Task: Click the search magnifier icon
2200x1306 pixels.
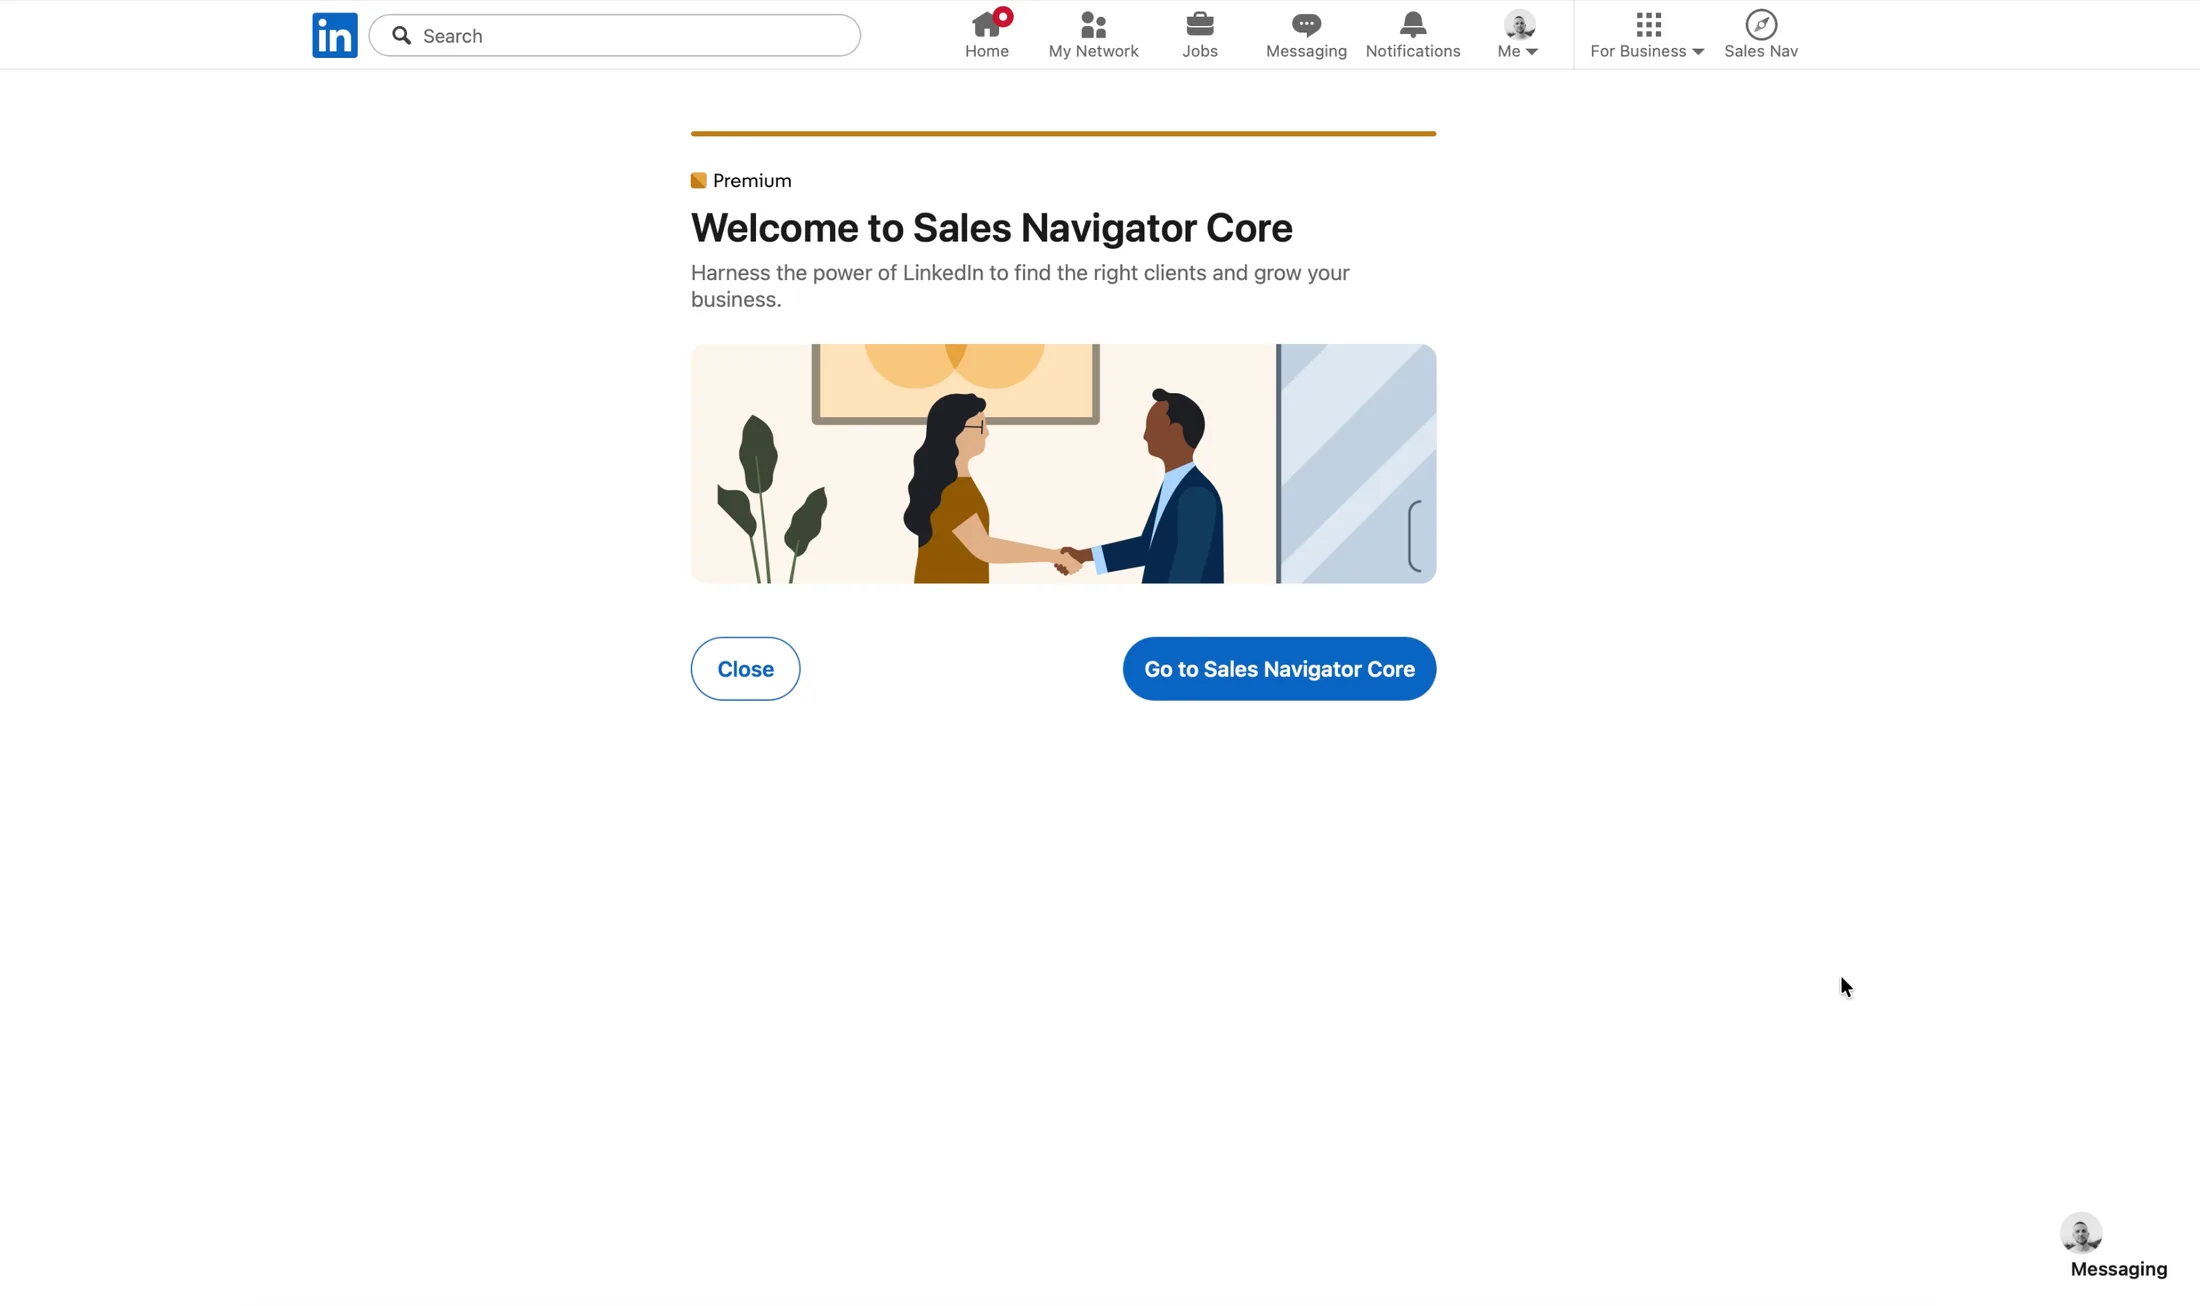Action: (401, 35)
